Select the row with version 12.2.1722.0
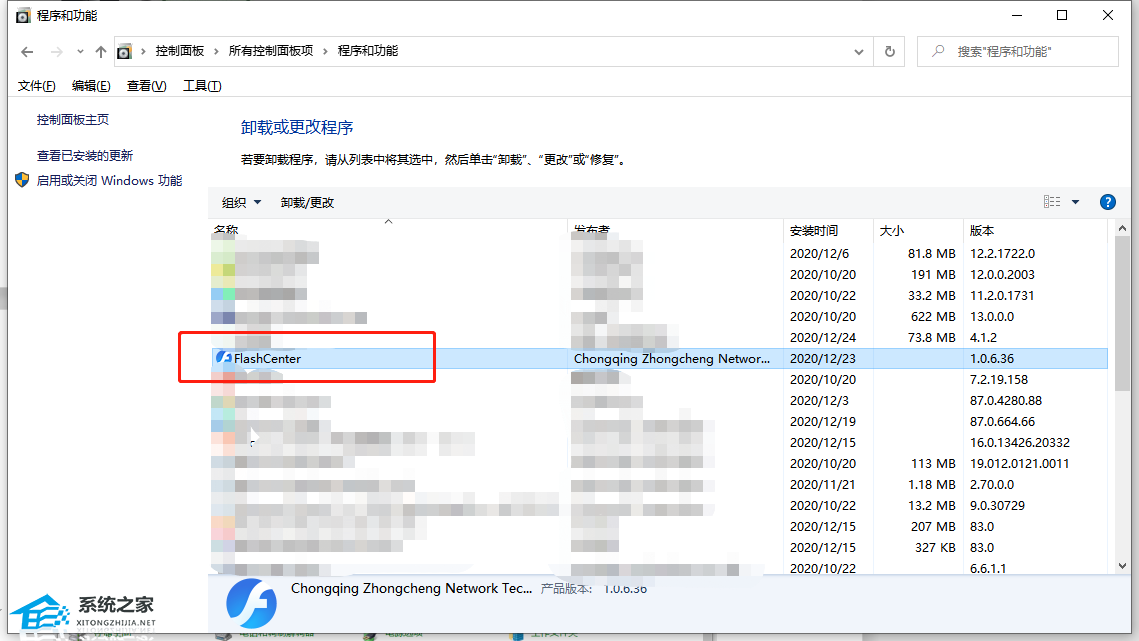 [659, 254]
